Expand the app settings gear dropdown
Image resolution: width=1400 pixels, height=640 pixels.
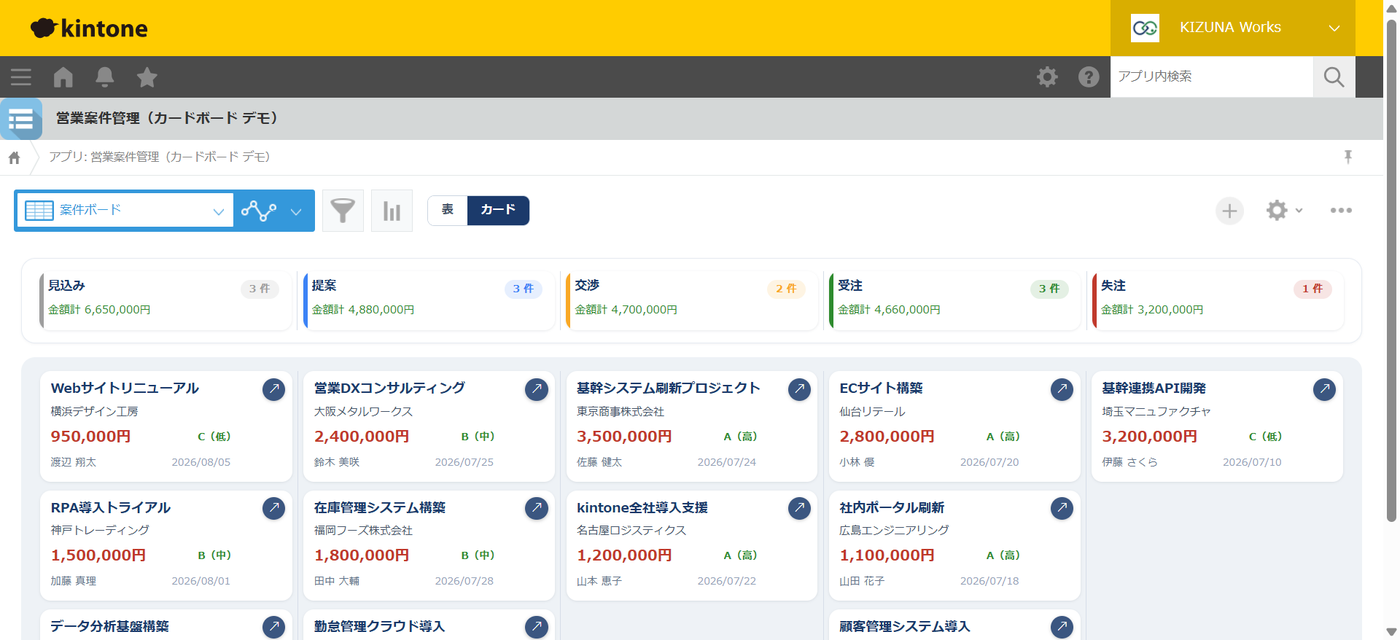click(x=1285, y=211)
